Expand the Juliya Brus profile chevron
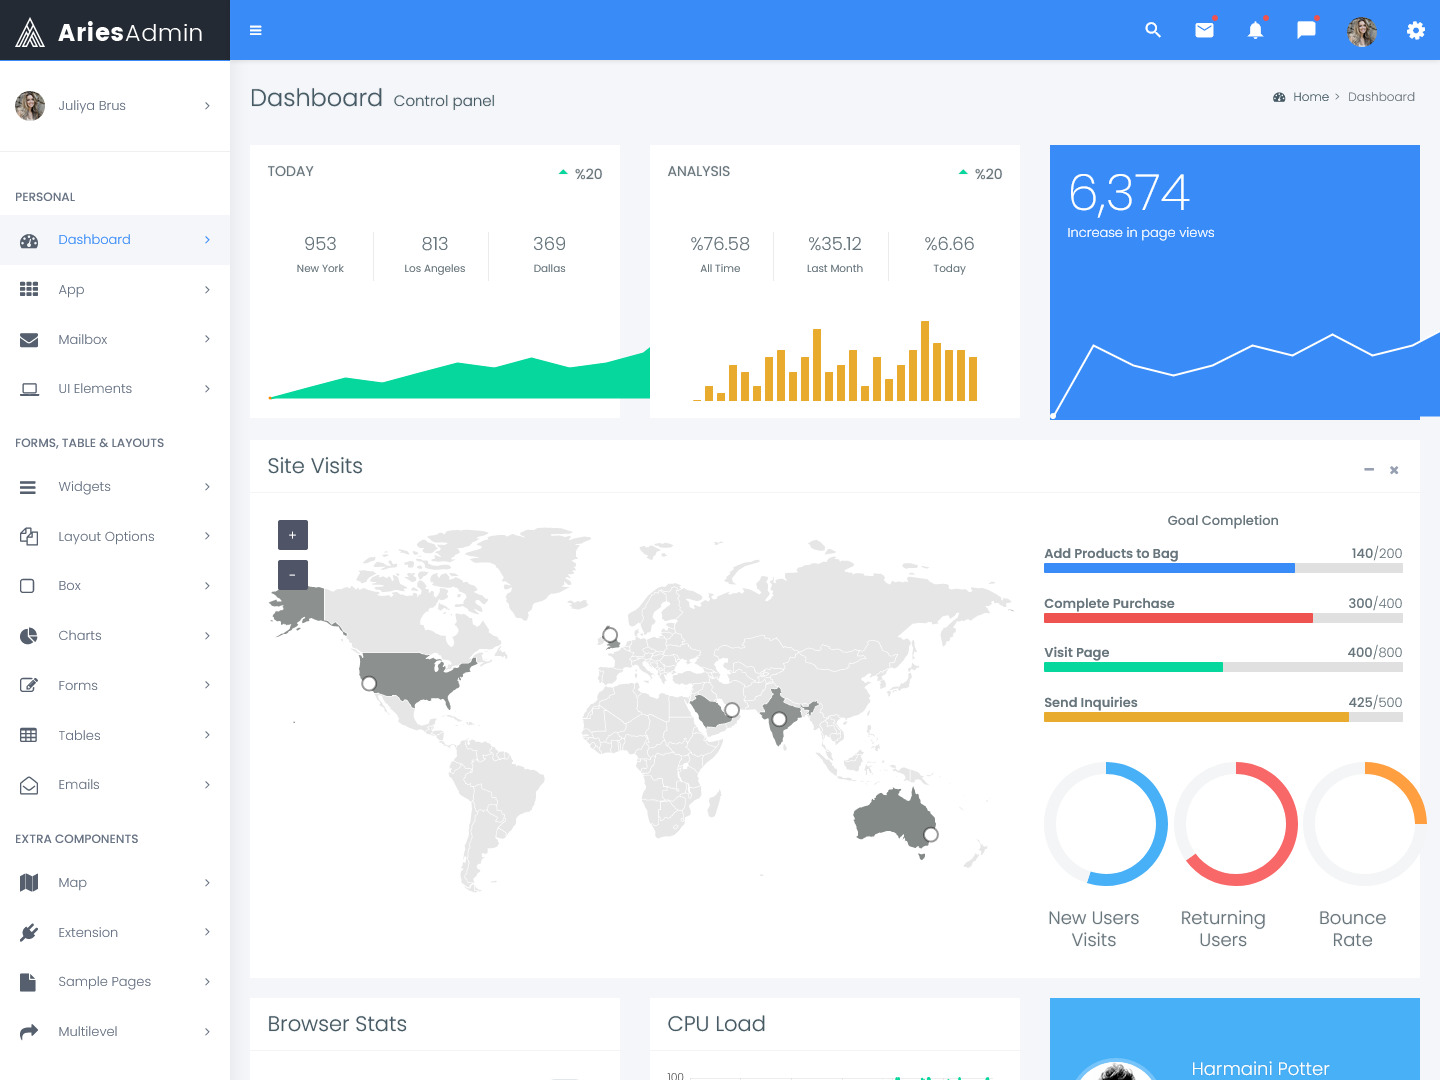The height and width of the screenshot is (1080, 1440). click(x=207, y=105)
